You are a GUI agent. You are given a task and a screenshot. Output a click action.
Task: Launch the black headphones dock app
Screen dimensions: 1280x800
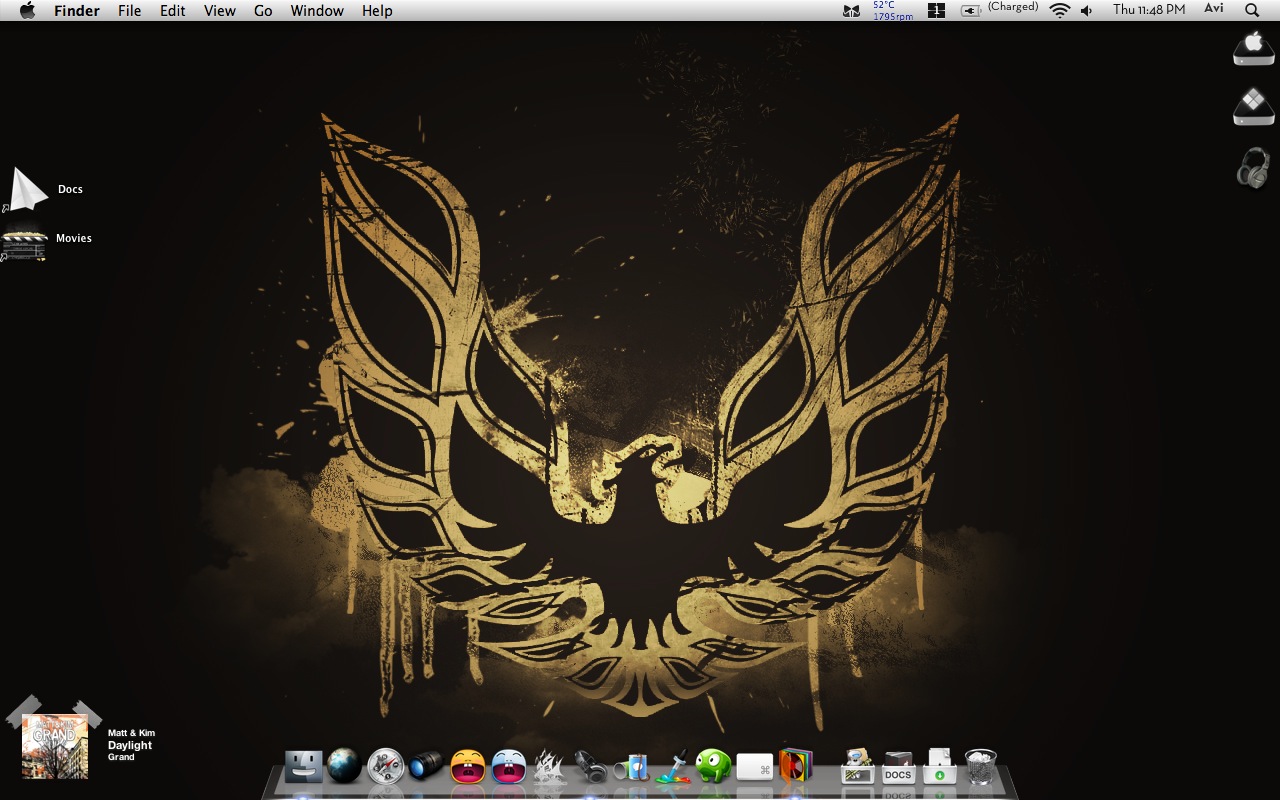tap(591, 767)
